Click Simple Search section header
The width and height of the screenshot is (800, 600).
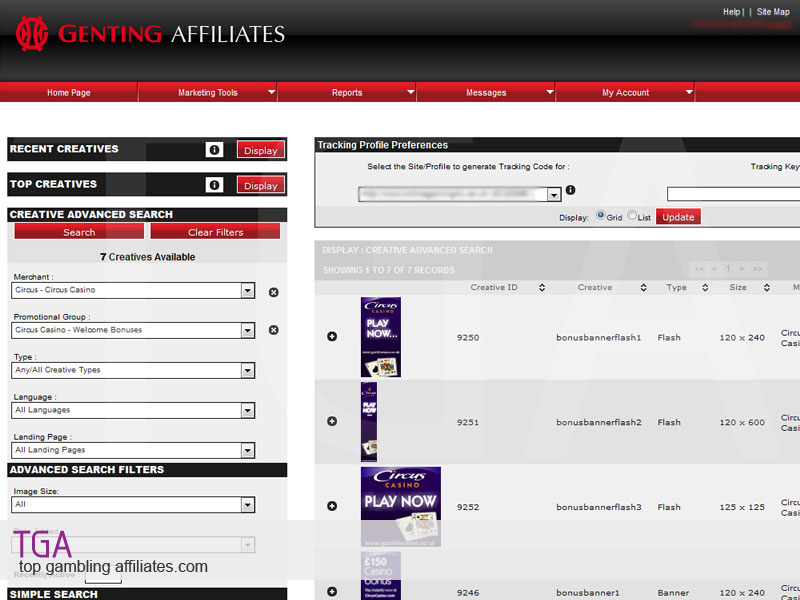pyautogui.click(x=147, y=594)
